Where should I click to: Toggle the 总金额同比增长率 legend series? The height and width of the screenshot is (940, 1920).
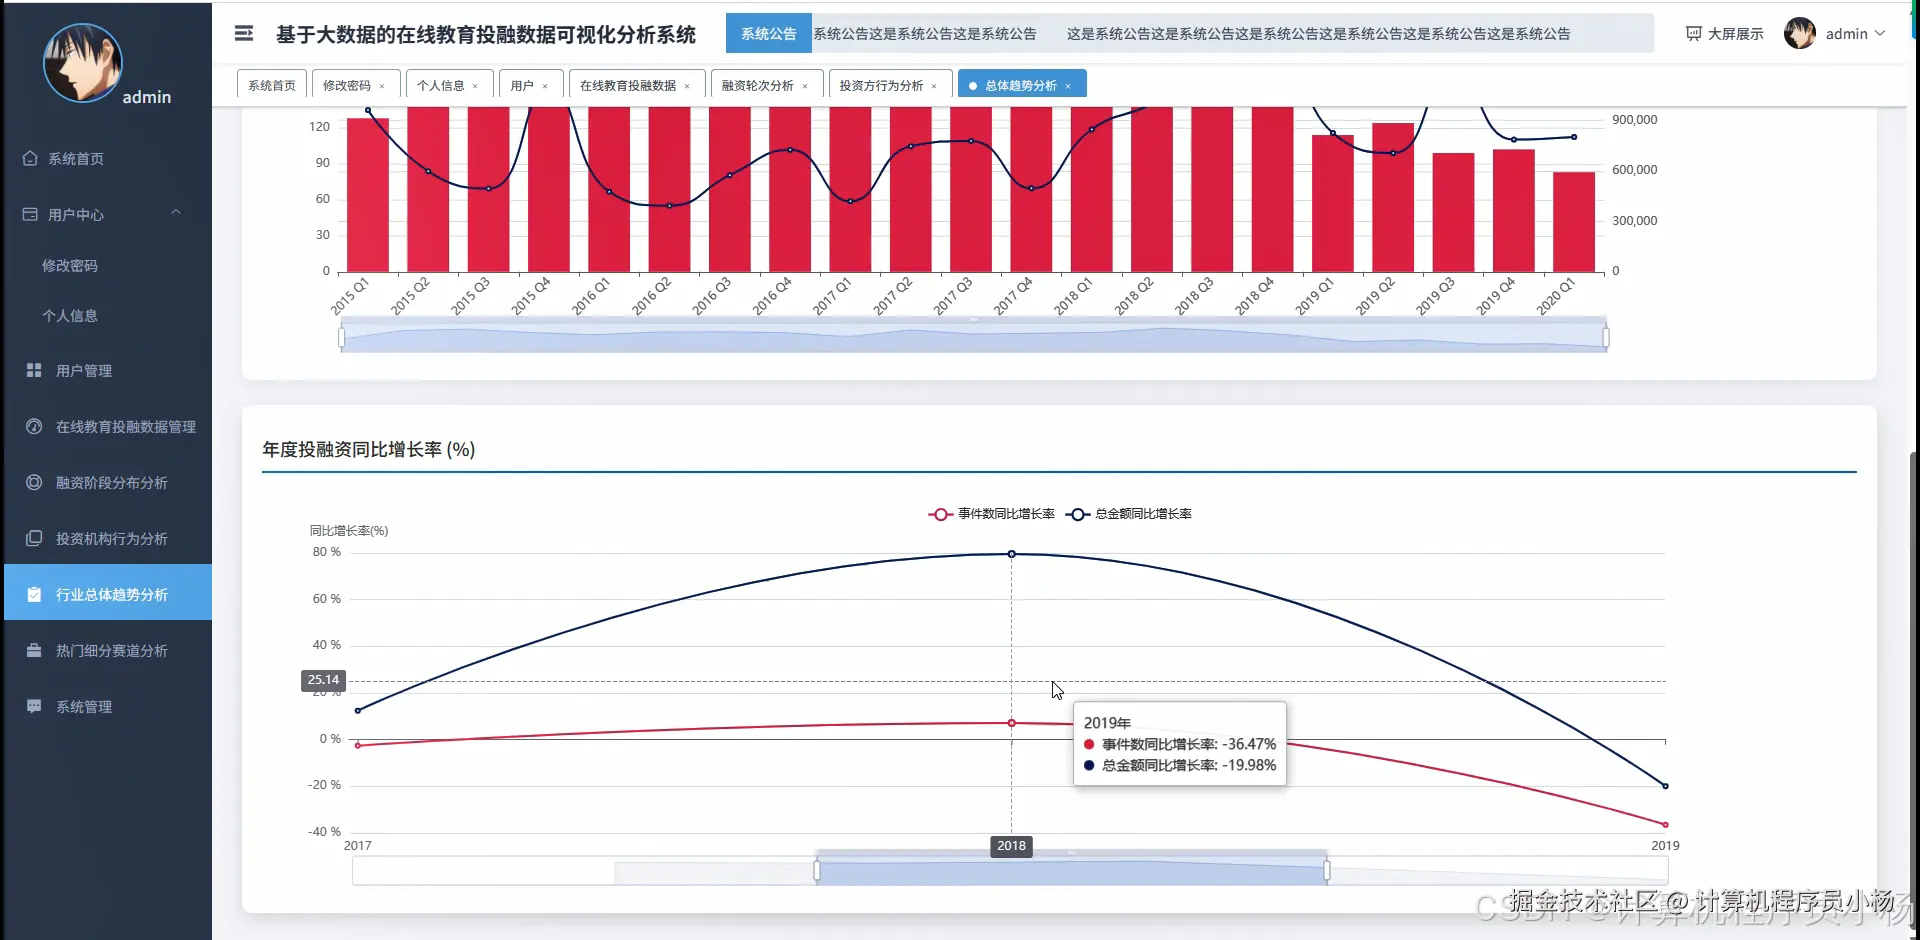click(x=1129, y=514)
